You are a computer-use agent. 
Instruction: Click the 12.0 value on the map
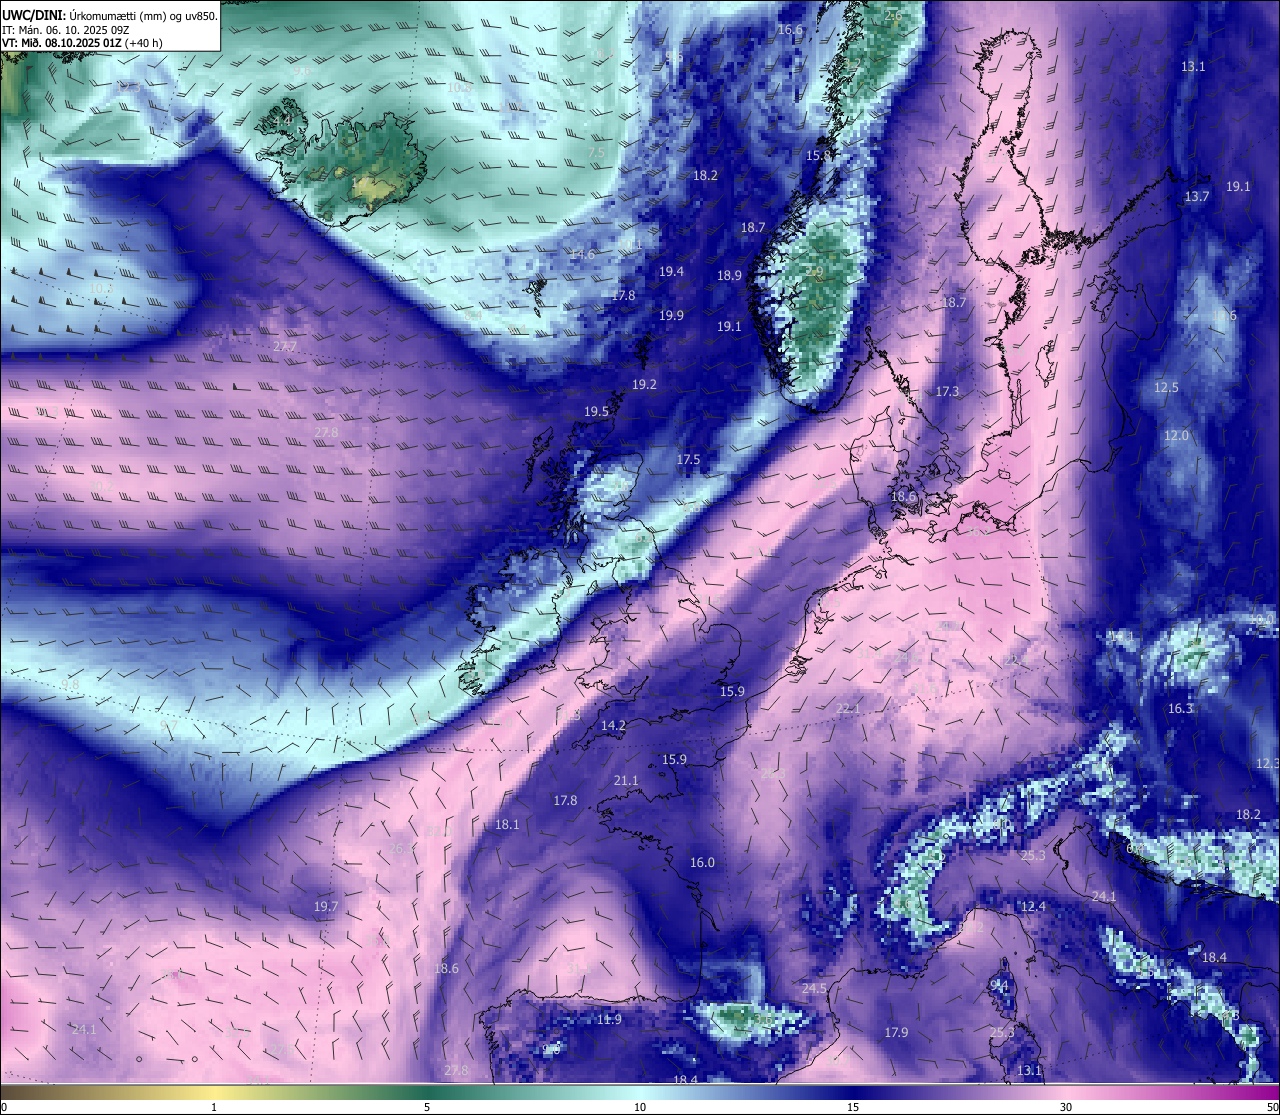click(x=1176, y=436)
